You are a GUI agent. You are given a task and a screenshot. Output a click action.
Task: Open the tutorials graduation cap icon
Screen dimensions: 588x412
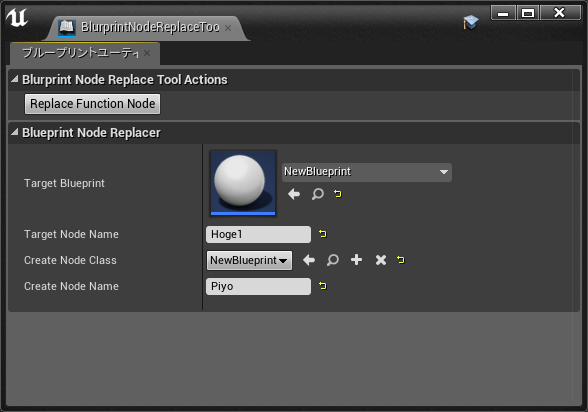click(x=470, y=22)
